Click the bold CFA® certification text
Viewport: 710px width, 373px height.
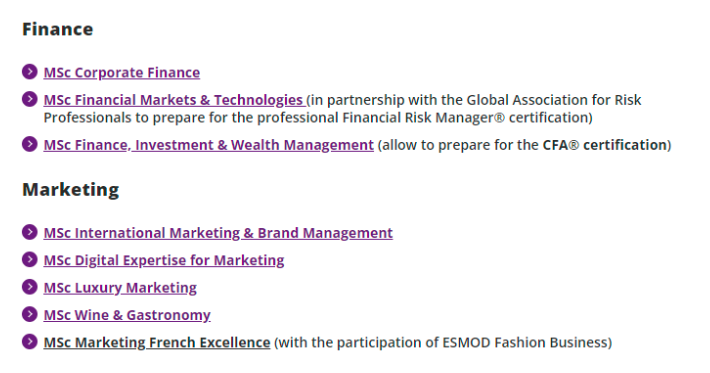[x=605, y=145]
